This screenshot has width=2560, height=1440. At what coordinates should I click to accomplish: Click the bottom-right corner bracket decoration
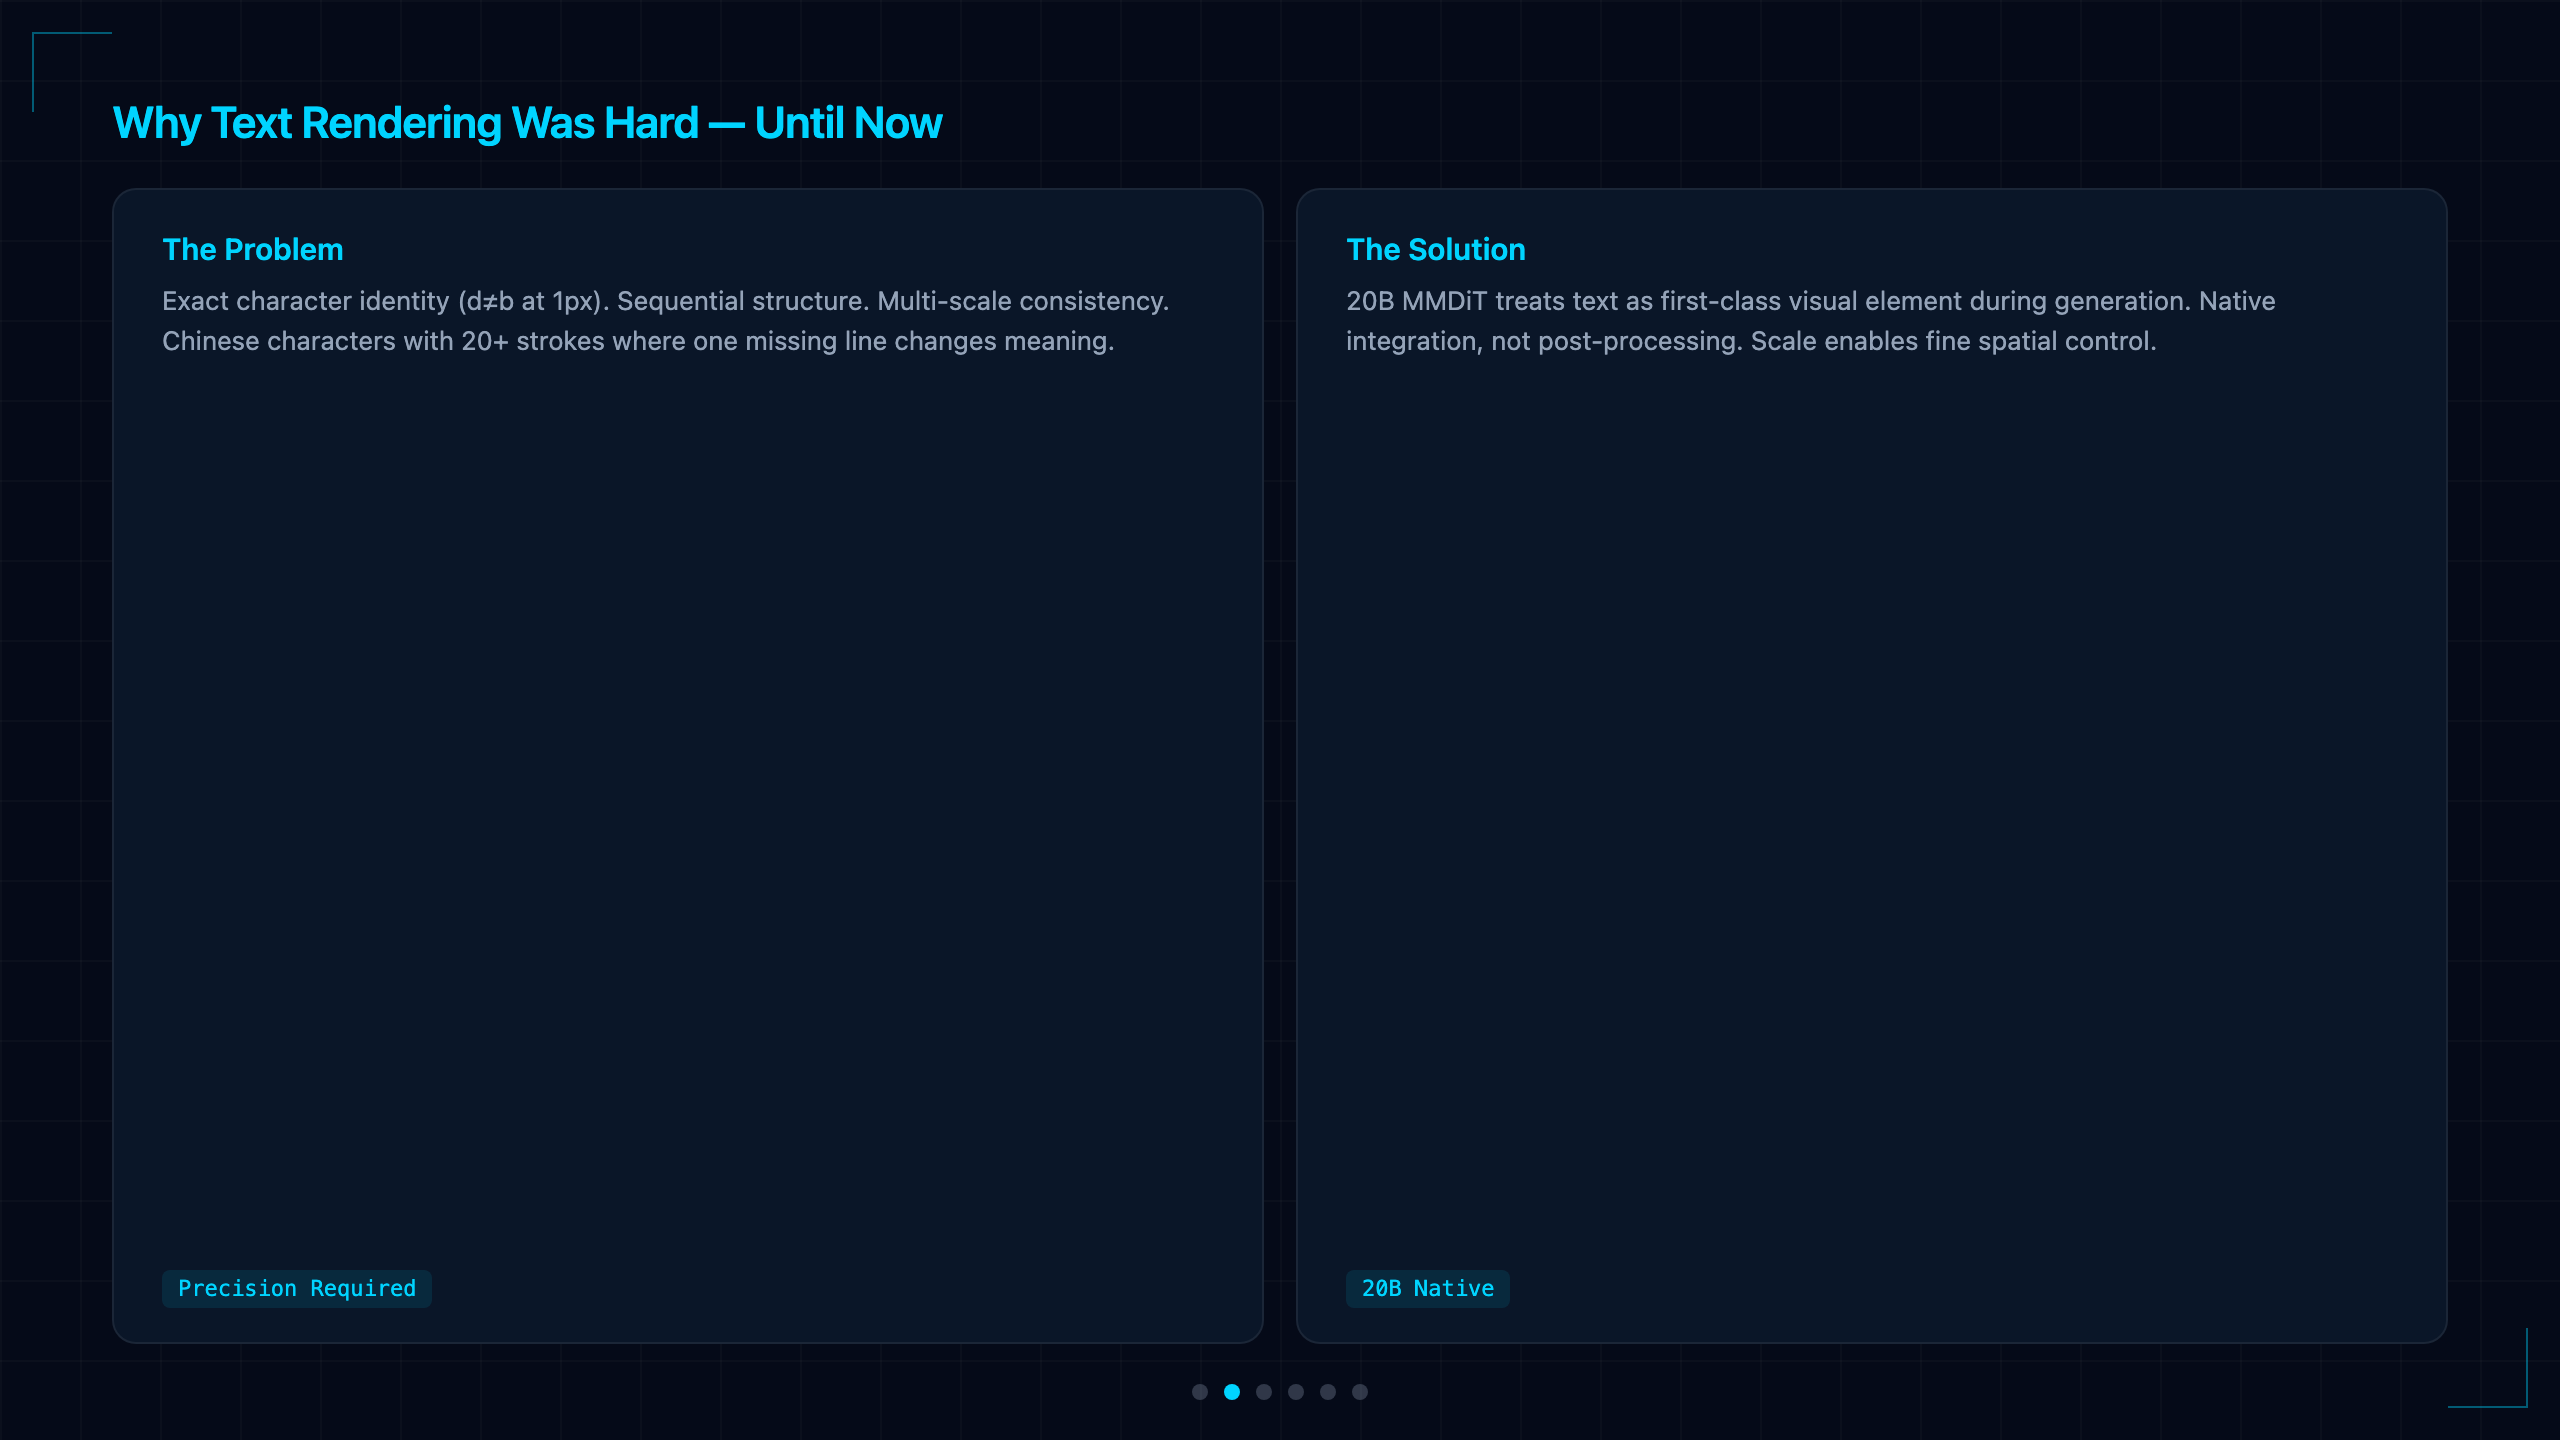point(2488,1368)
